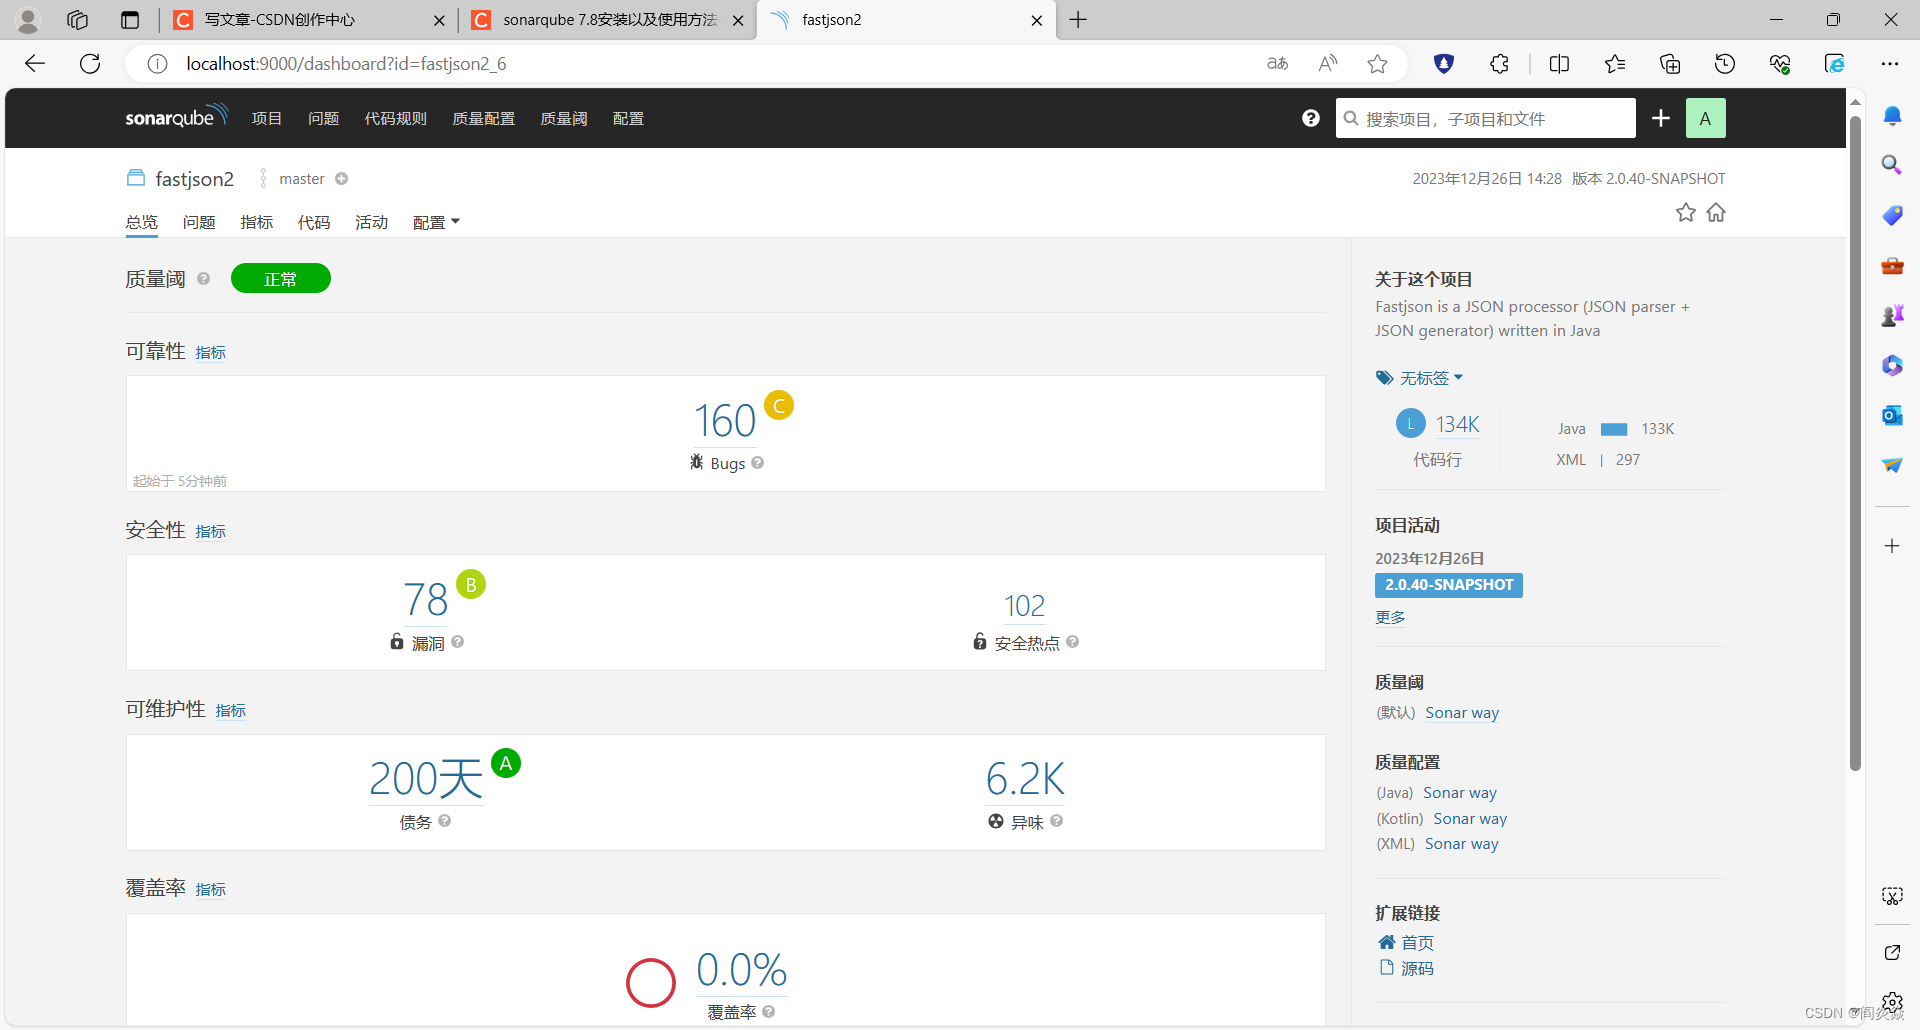Open the 配置 dropdown in the project navigation

435,222
